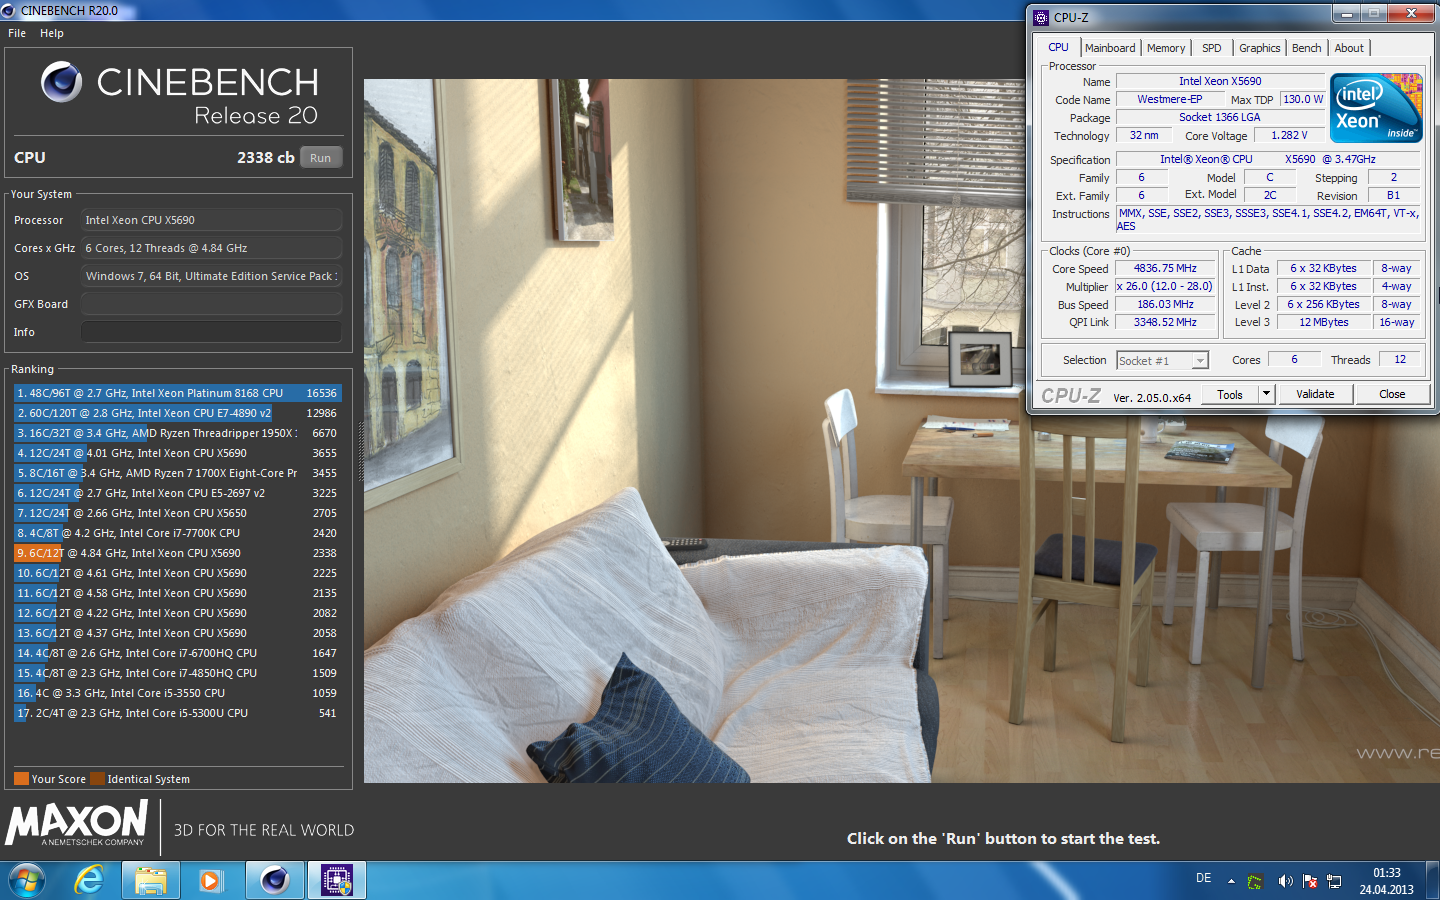Image resolution: width=1440 pixels, height=900 pixels.
Task: Switch to the Bench tab in CPU-Z
Action: (x=1306, y=48)
